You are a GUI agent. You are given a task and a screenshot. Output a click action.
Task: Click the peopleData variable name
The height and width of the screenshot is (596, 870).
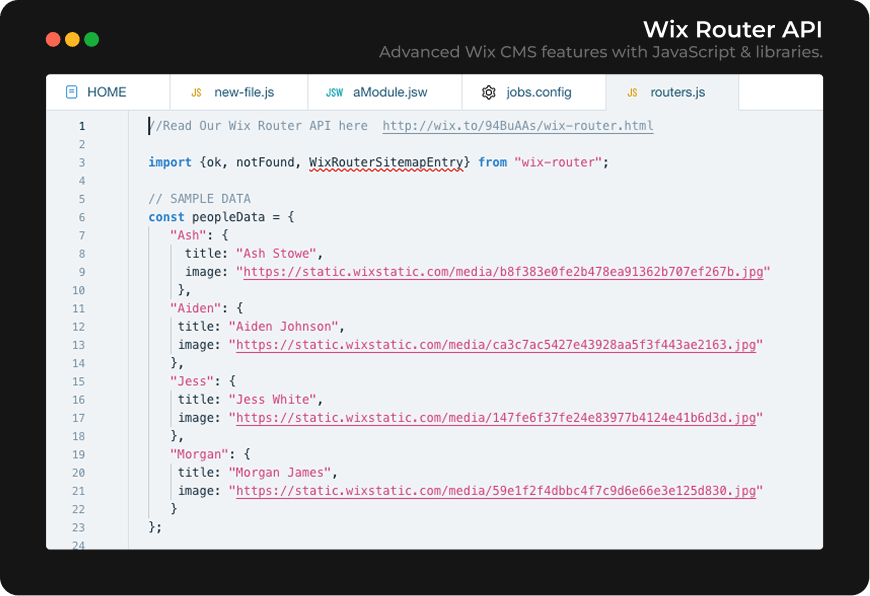[229, 217]
